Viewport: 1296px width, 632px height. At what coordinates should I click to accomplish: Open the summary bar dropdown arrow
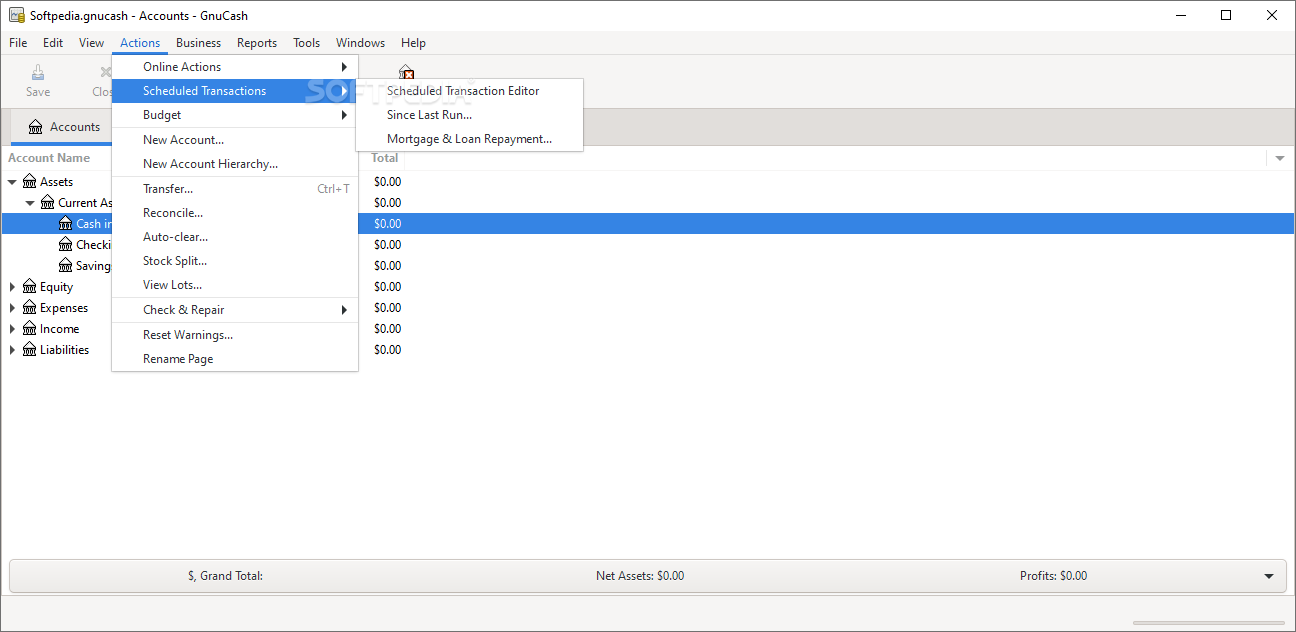1269,576
